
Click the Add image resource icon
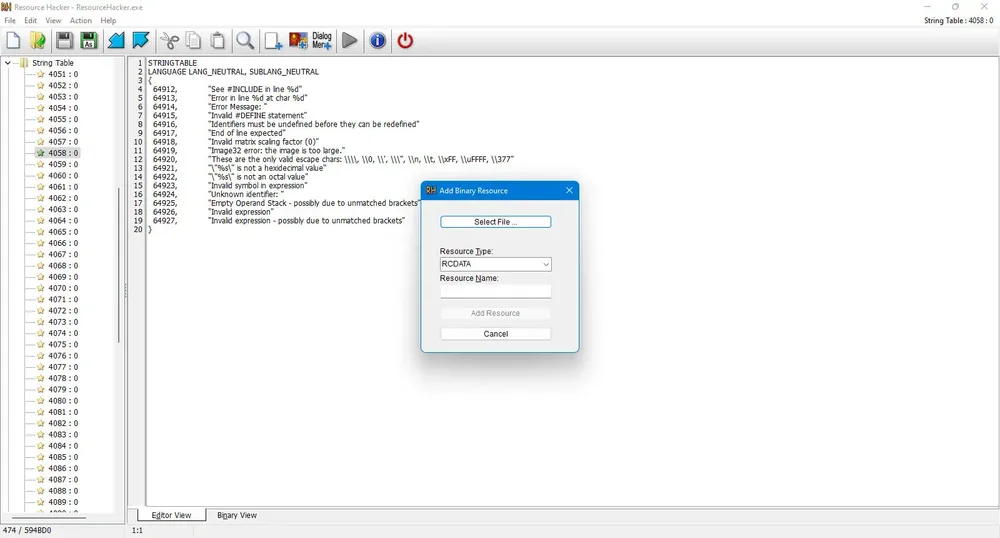[298, 41]
